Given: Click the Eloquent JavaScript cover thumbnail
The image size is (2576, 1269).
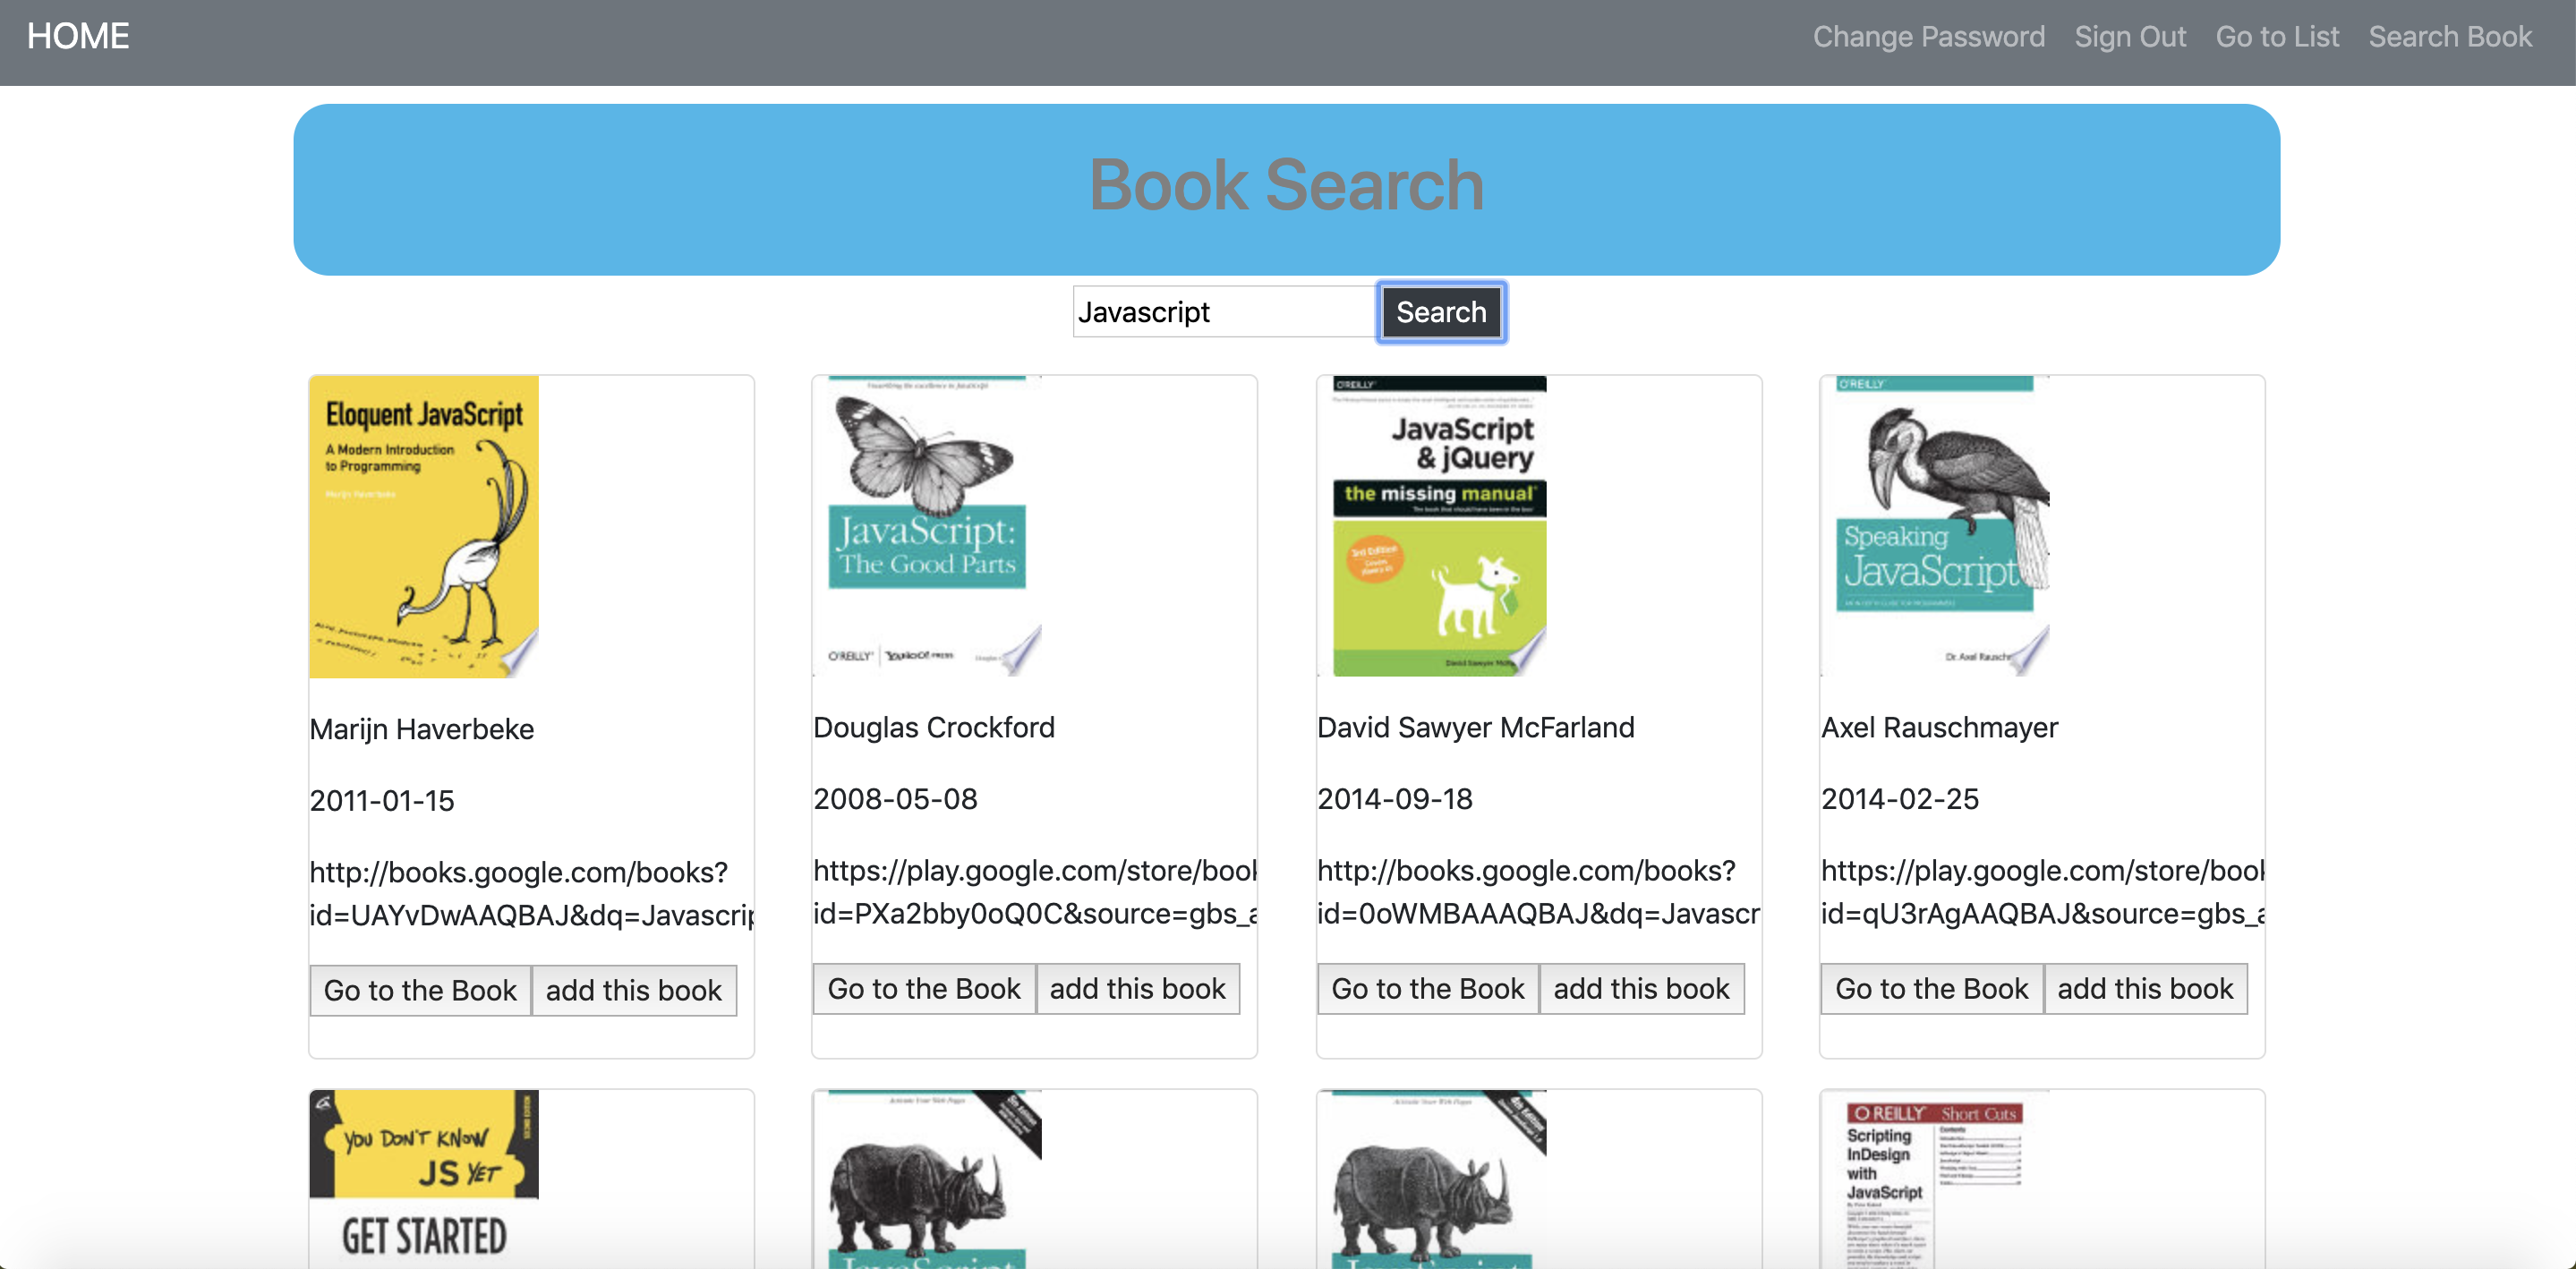Looking at the screenshot, I should pos(423,526).
